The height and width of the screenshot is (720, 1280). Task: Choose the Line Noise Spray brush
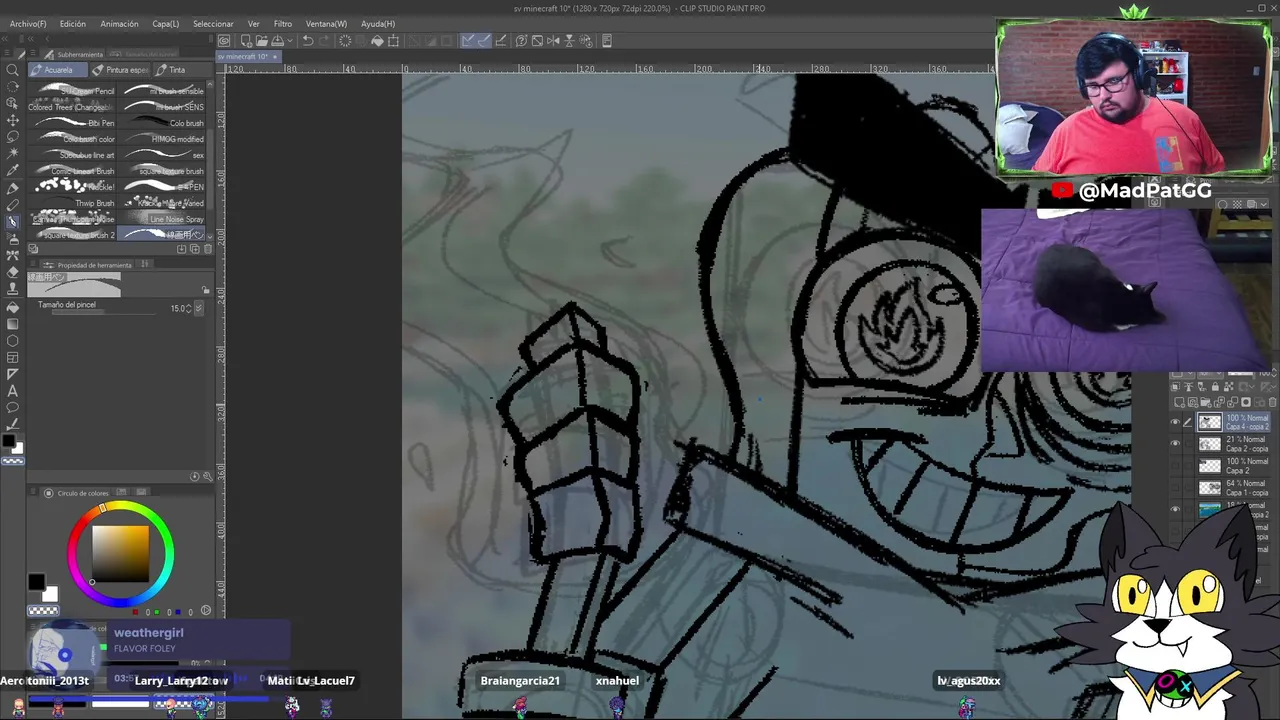coord(162,219)
